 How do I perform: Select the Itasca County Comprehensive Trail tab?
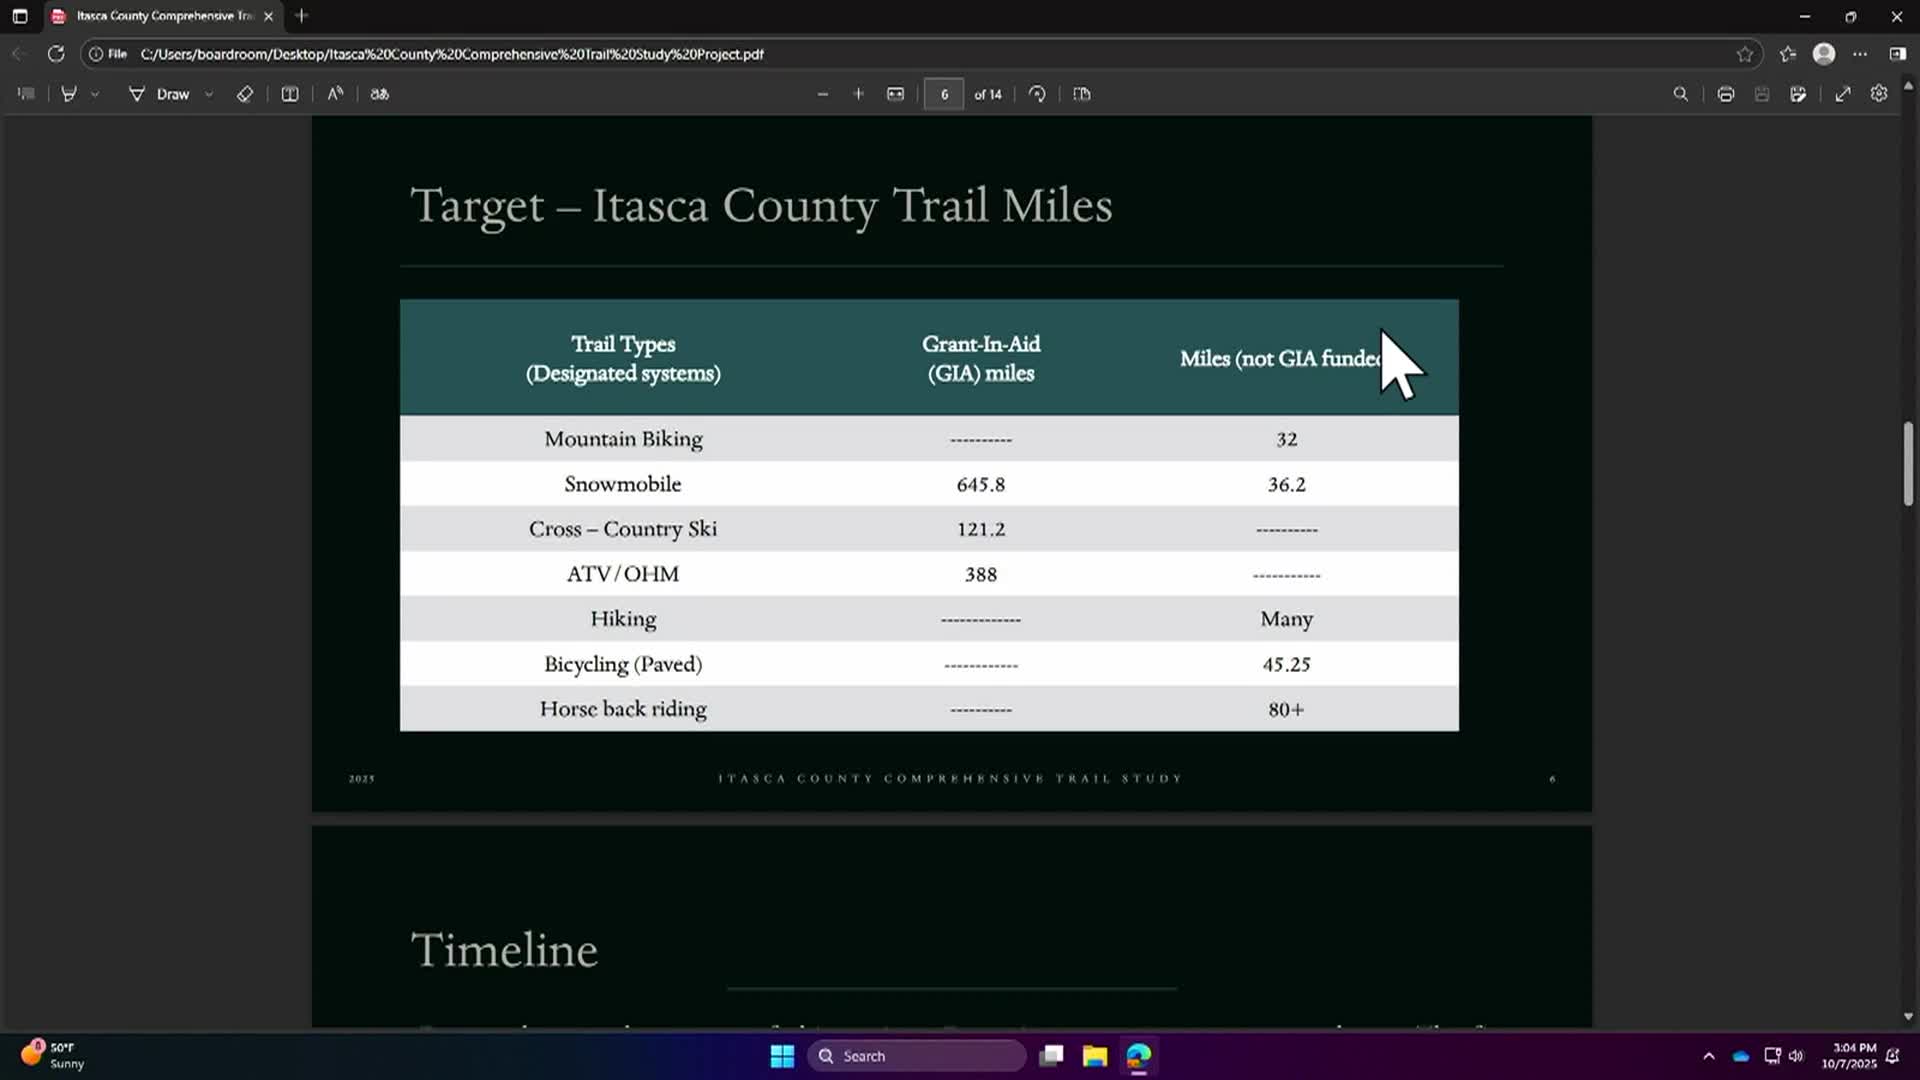[160, 16]
